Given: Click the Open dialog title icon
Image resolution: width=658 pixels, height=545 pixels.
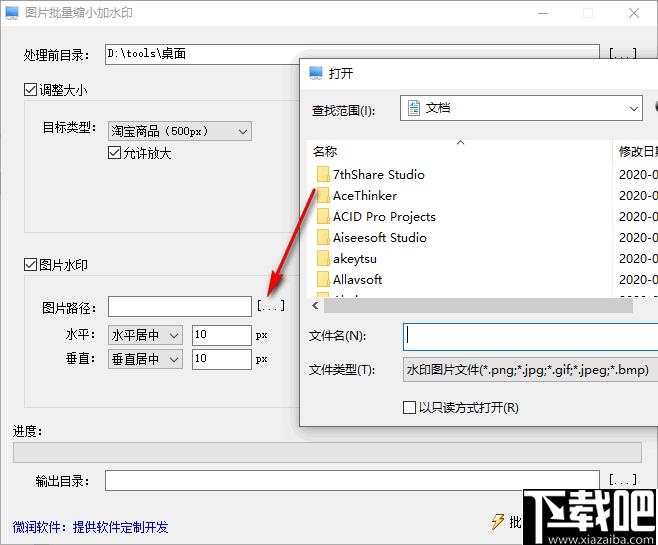Looking at the screenshot, I should [316, 73].
